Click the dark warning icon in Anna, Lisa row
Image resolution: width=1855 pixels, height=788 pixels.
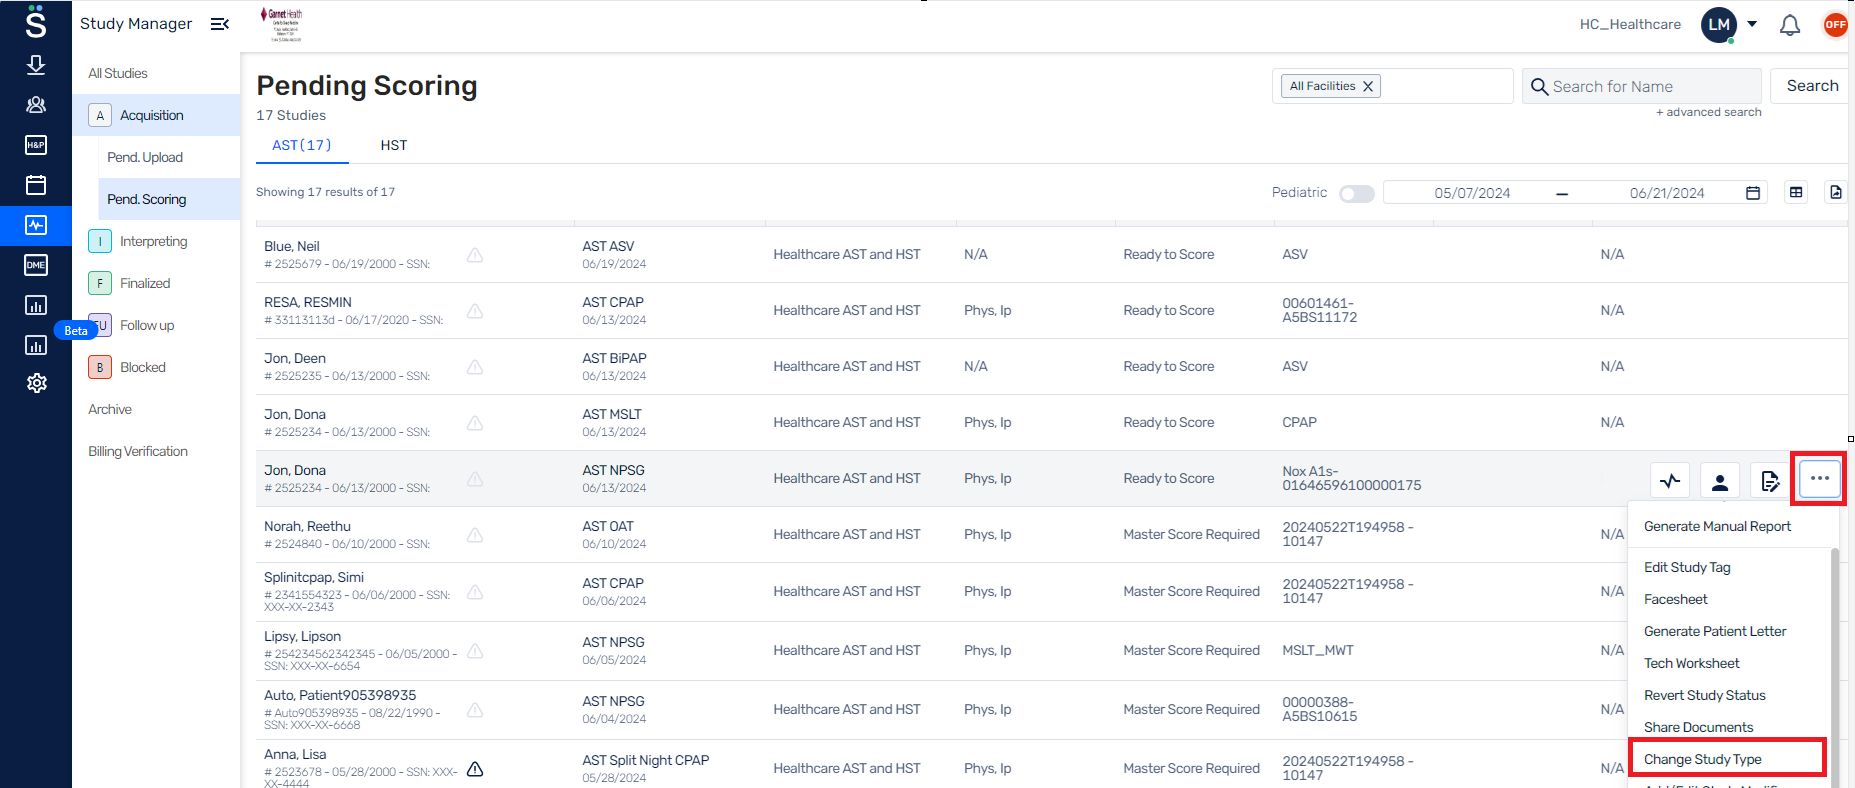475,769
